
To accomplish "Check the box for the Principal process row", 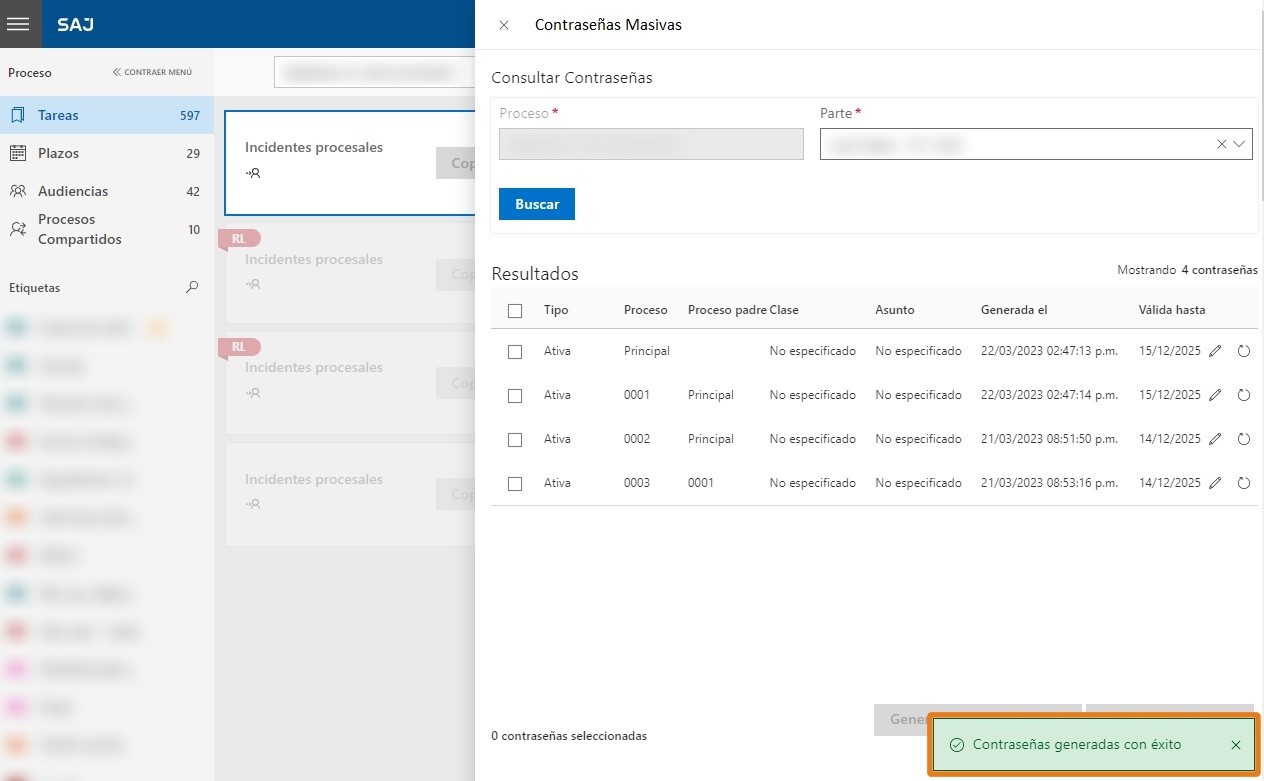I will click(x=515, y=352).
